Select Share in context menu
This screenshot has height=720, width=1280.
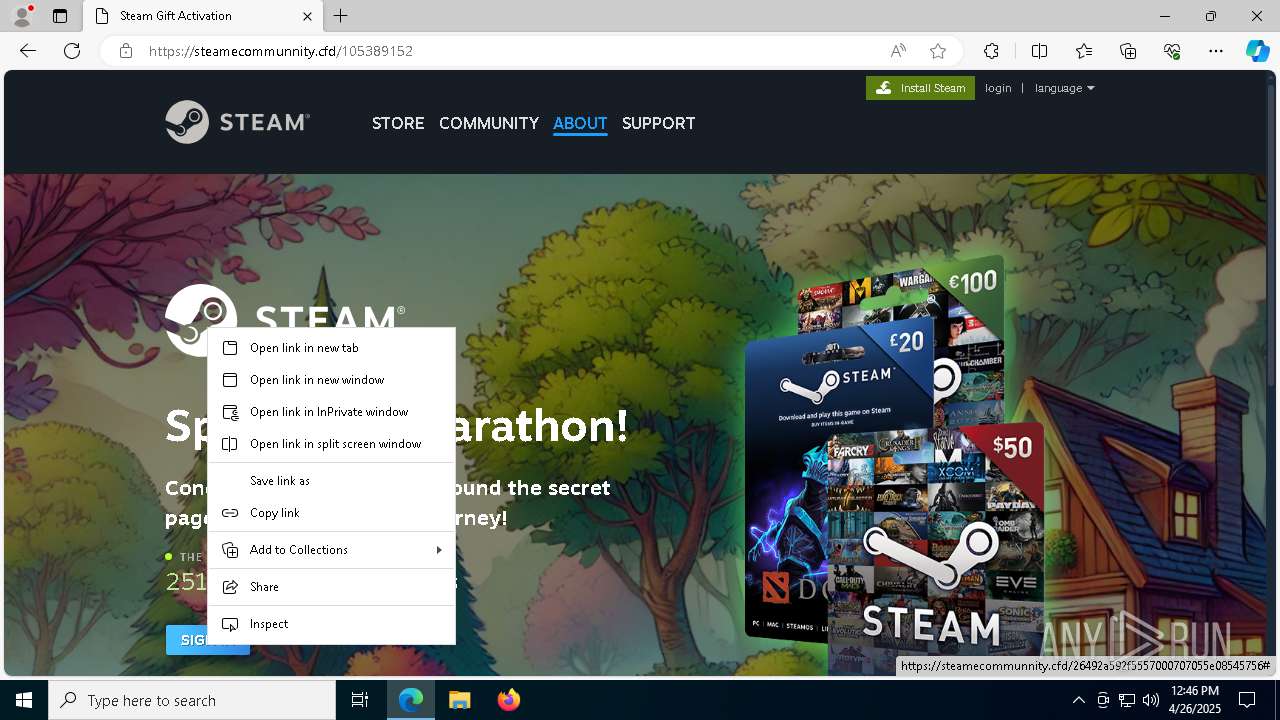click(331, 587)
